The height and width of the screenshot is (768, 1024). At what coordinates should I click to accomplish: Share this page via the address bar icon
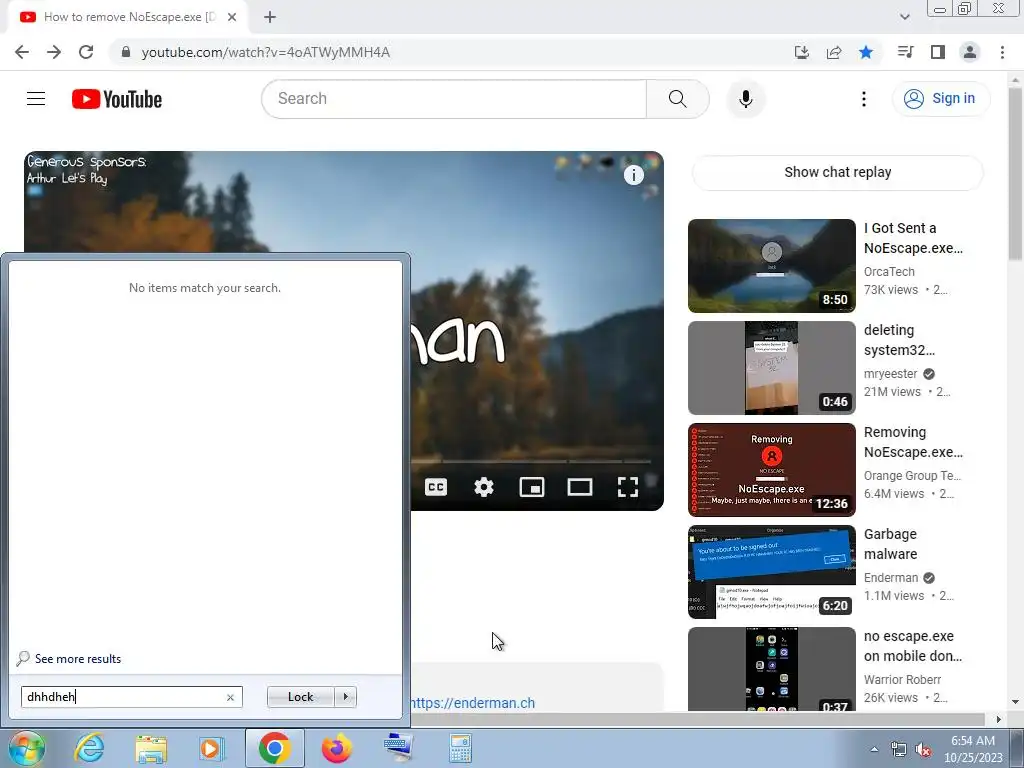[833, 52]
